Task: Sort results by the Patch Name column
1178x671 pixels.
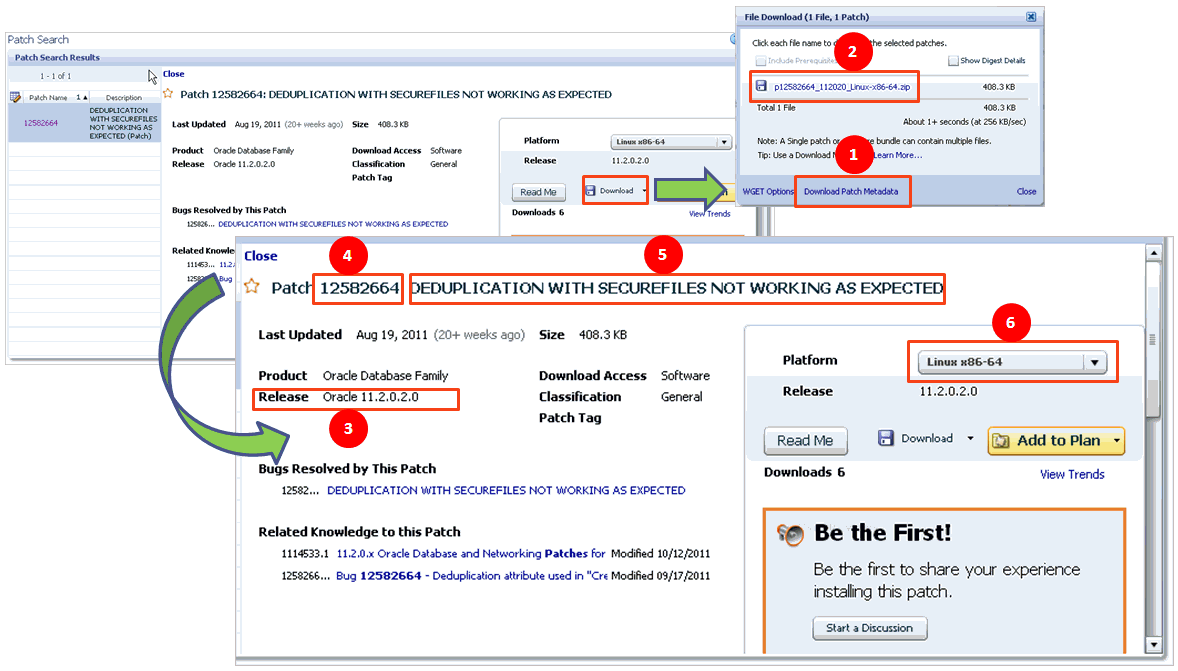Action: 48,98
